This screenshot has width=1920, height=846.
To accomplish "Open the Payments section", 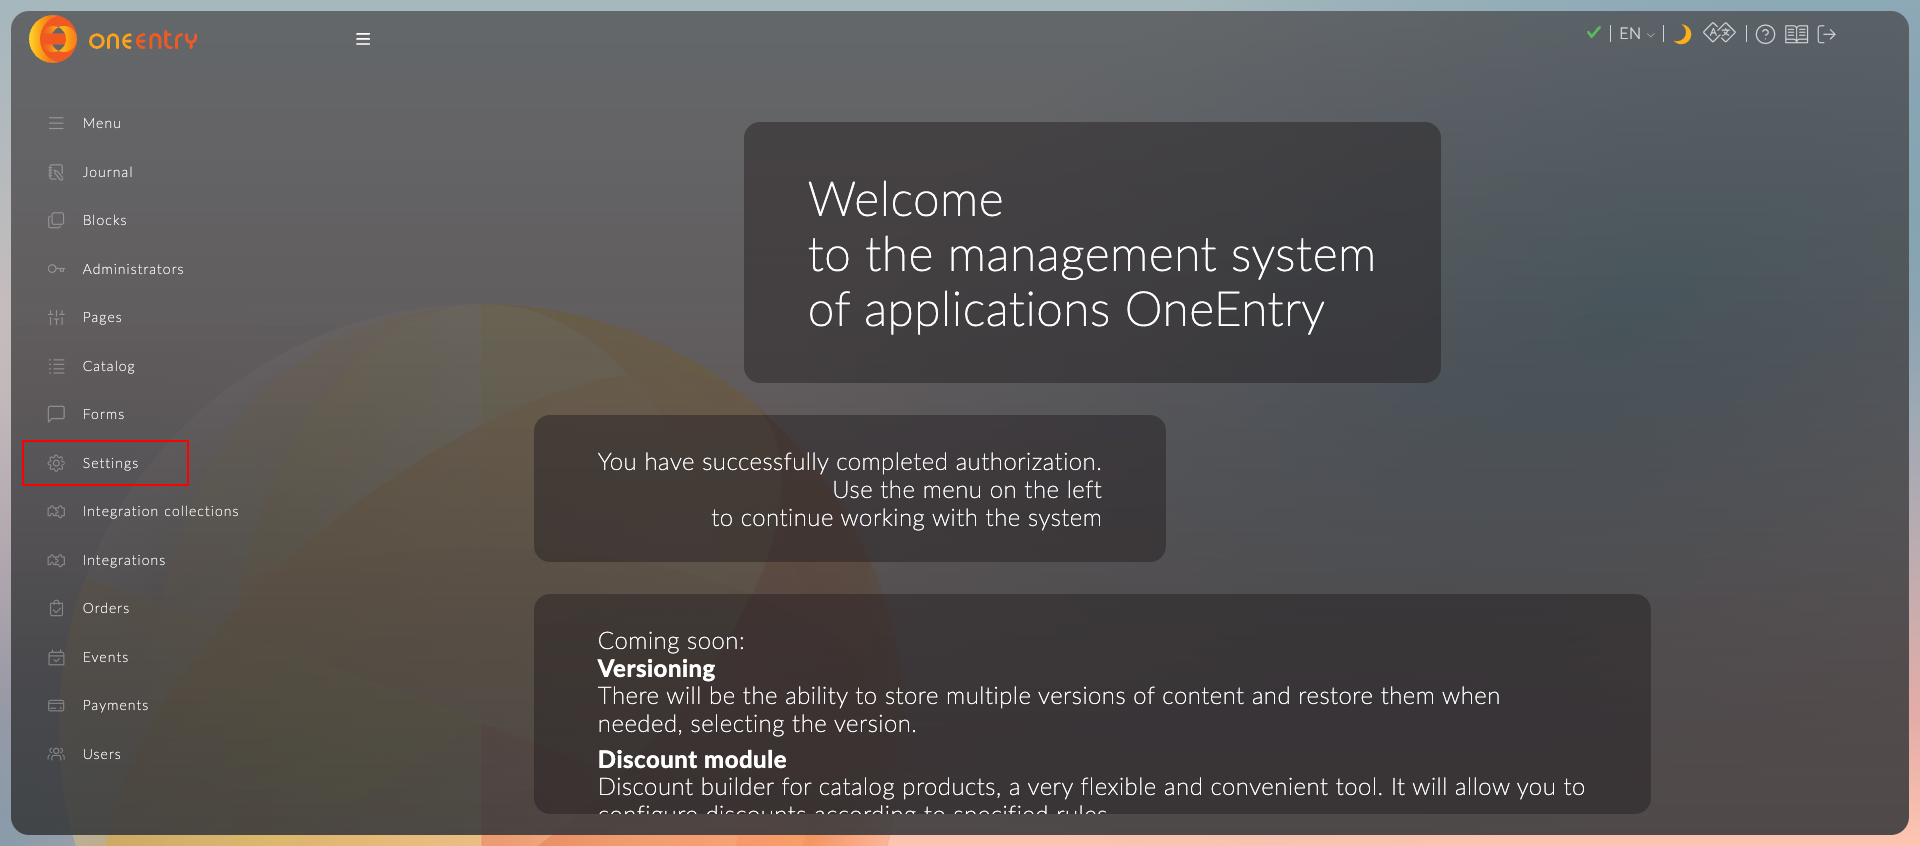I will pyautogui.click(x=115, y=705).
